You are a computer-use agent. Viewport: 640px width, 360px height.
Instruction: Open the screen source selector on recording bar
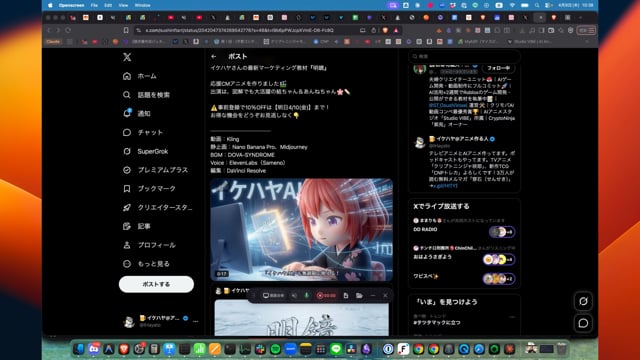tap(273, 296)
